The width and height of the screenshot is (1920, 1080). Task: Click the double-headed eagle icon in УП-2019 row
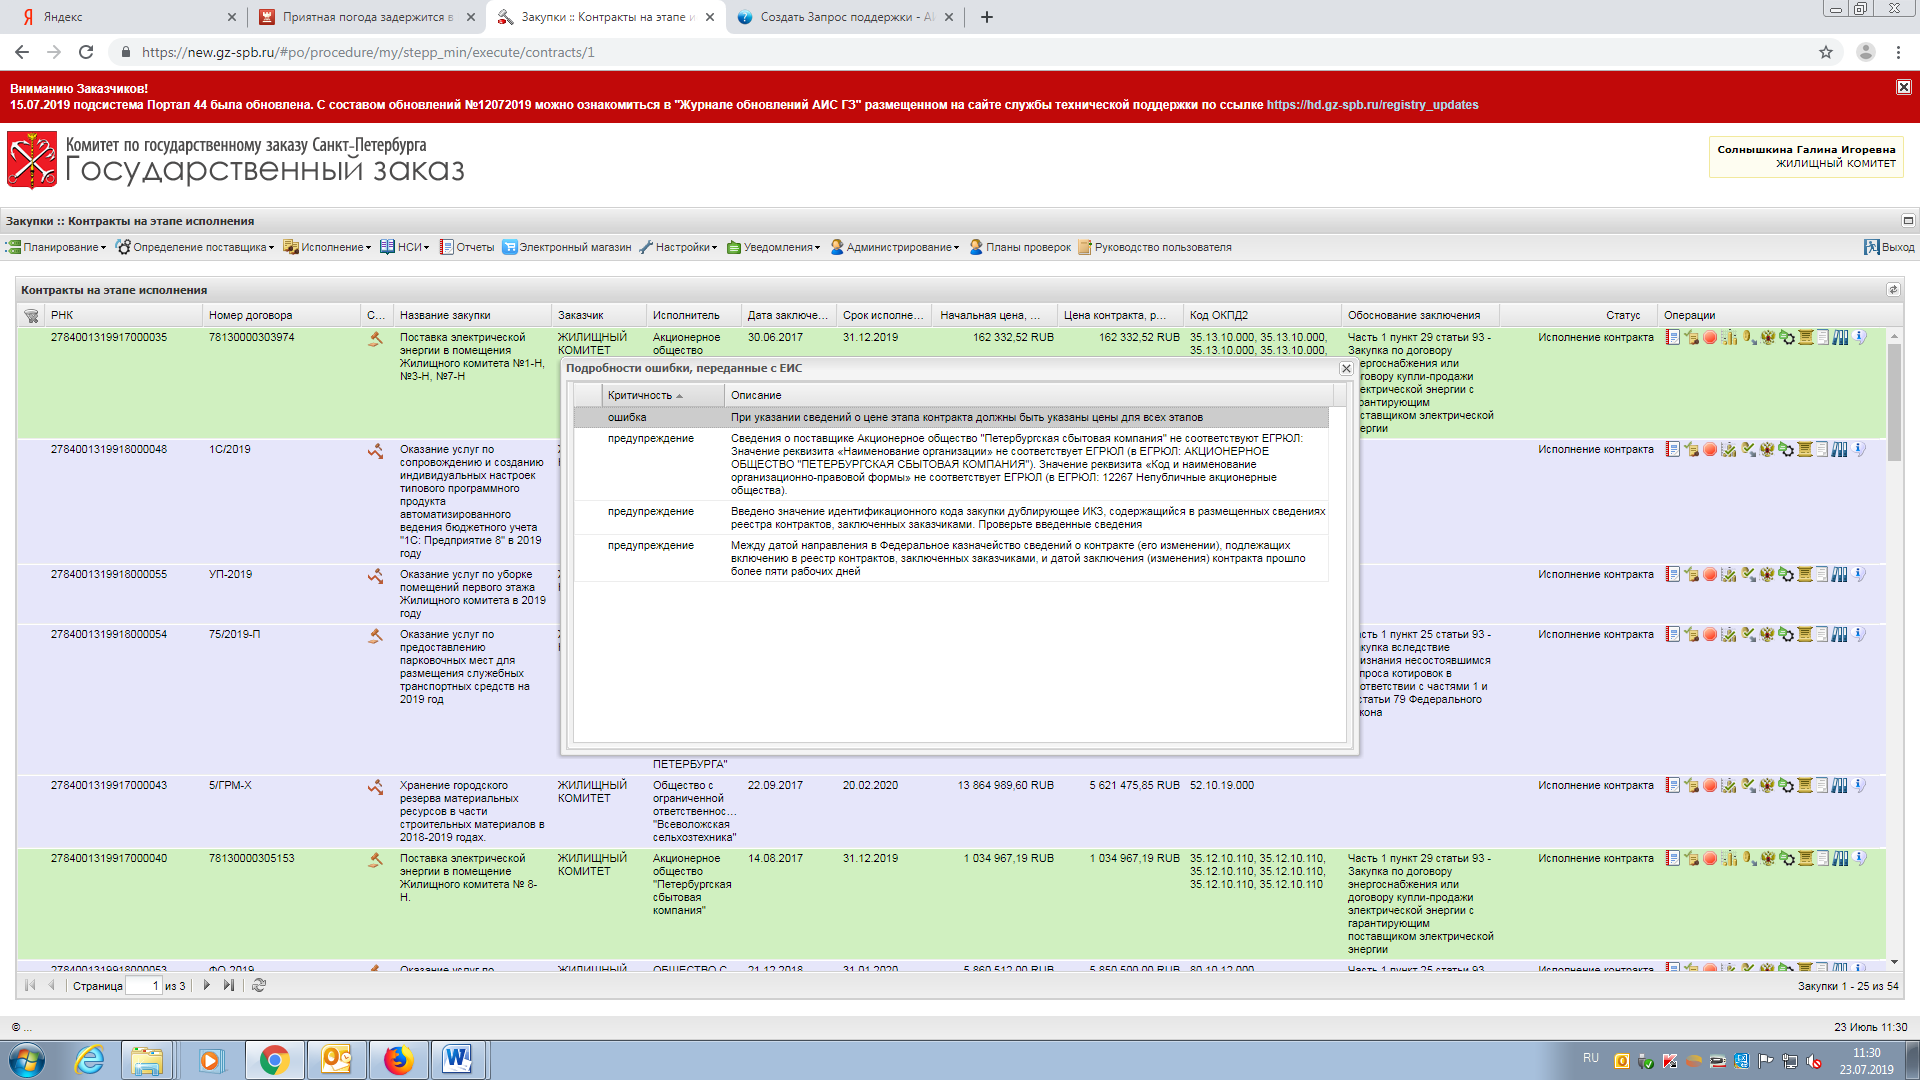[x=1767, y=575]
